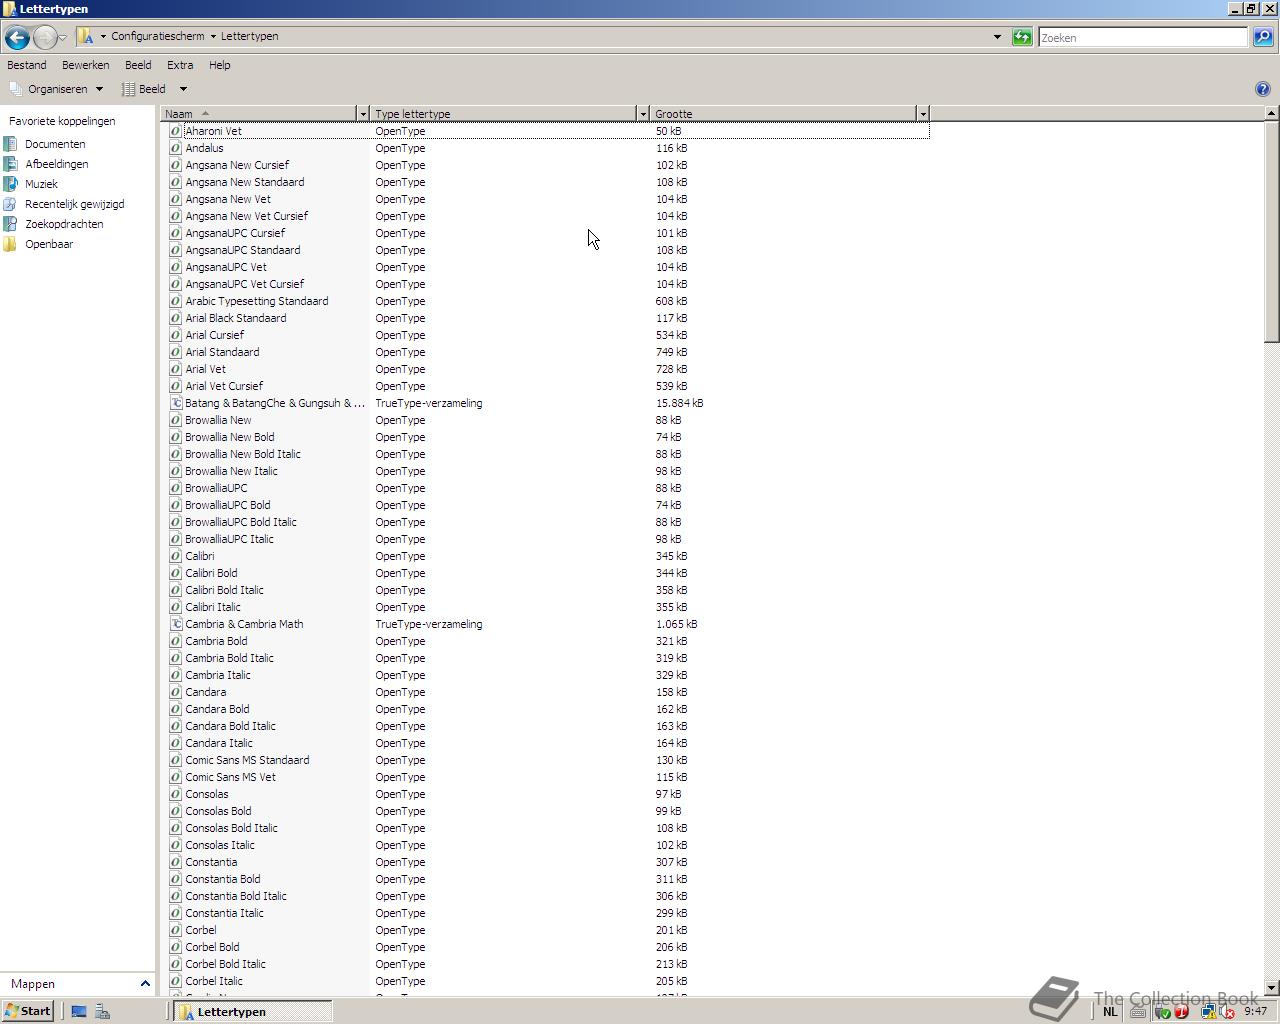1280x1024 pixels.
Task: Open the Start menu button
Action: pyautogui.click(x=27, y=1011)
